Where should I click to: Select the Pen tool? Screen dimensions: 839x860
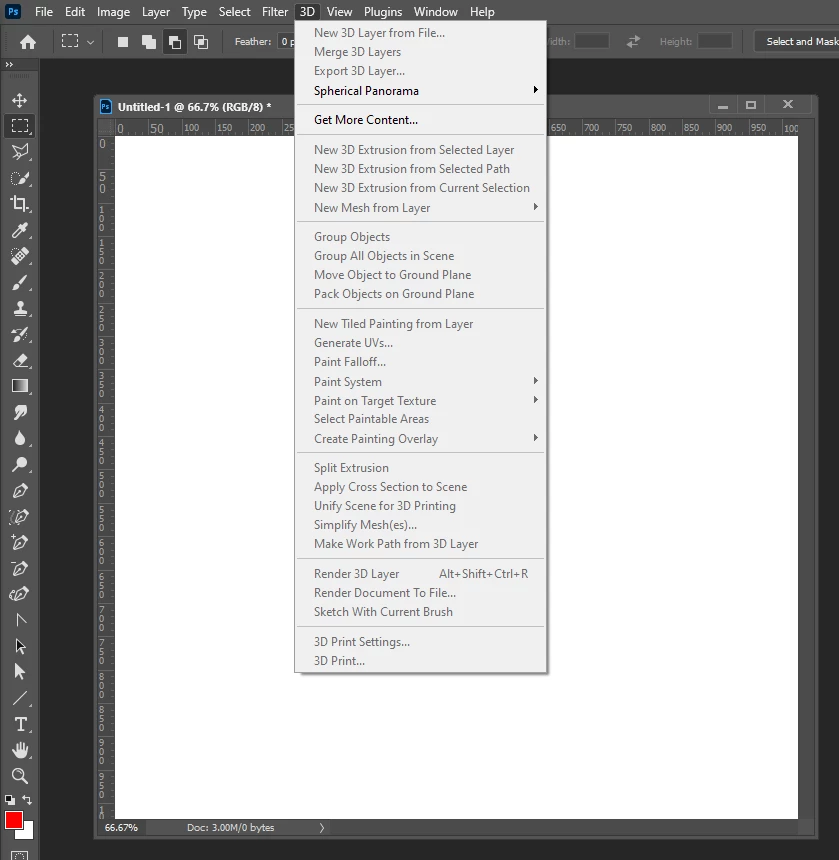(x=20, y=490)
